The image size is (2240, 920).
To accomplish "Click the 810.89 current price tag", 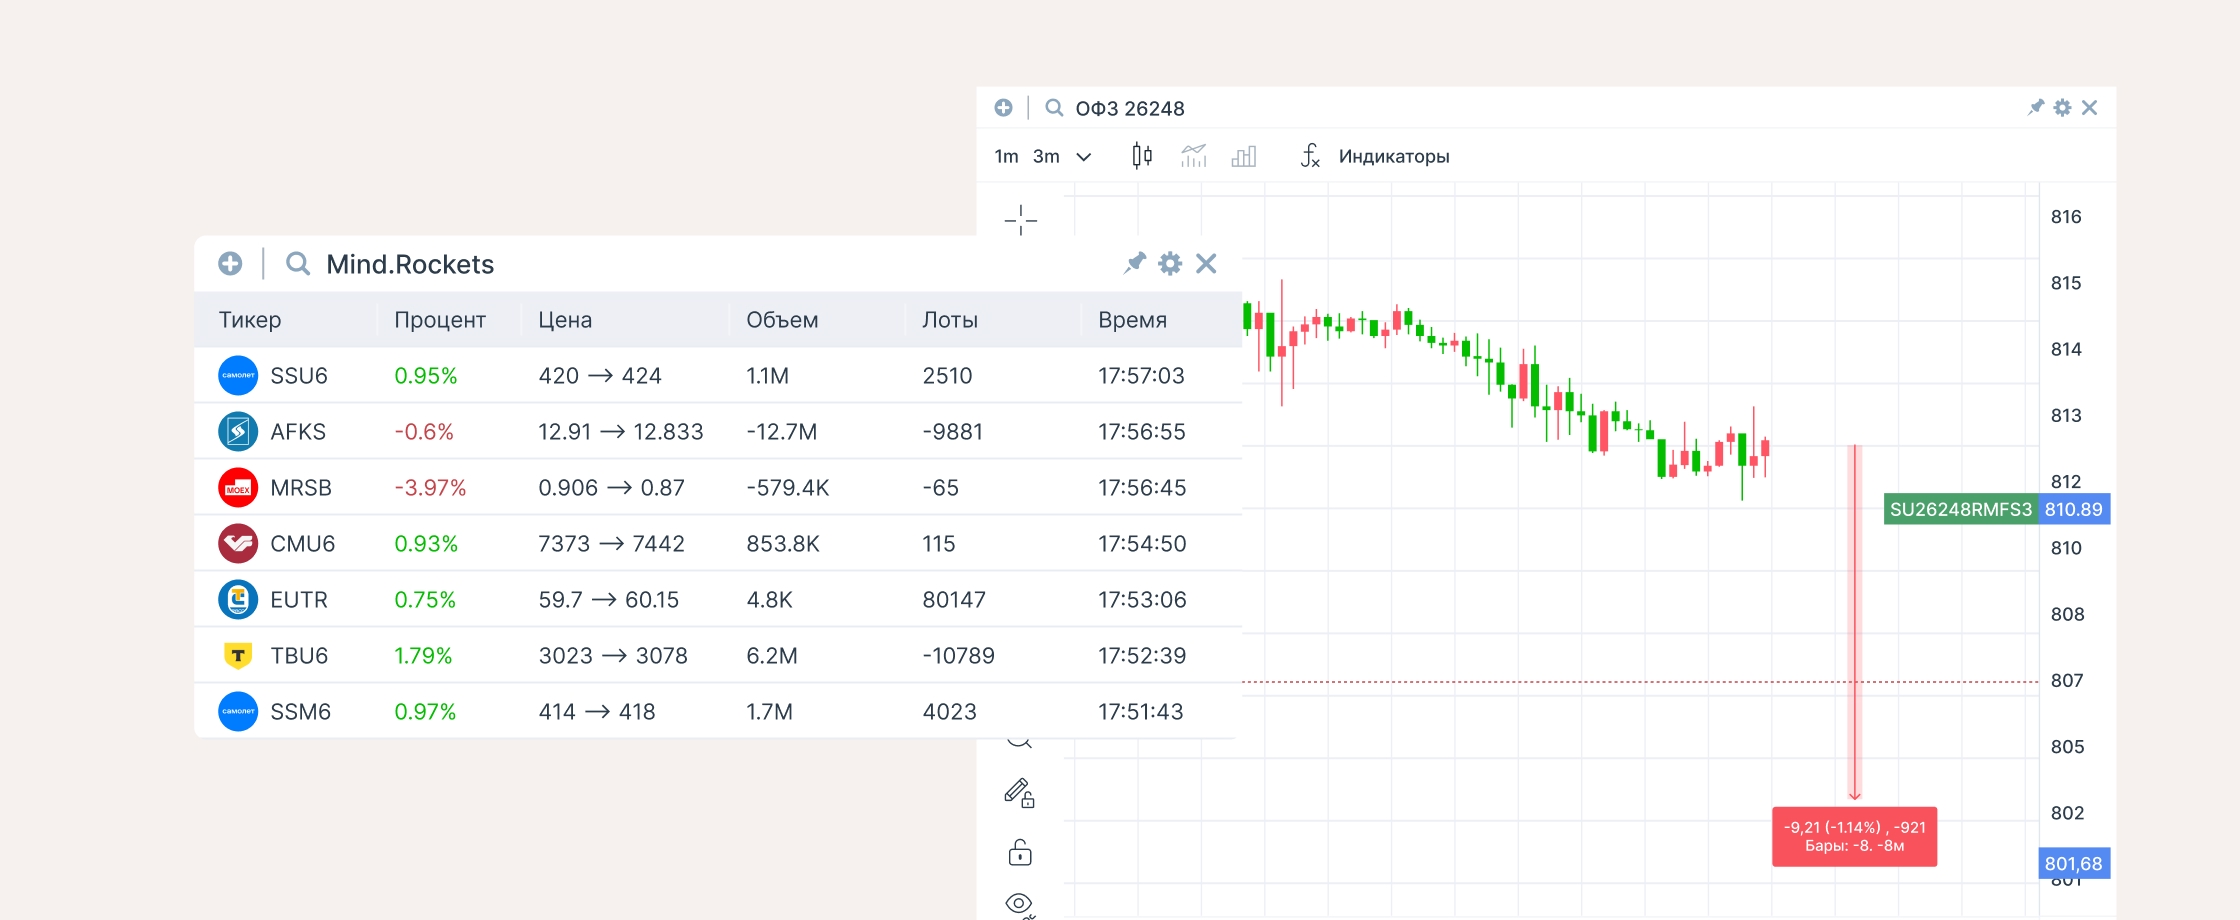I will [2074, 509].
